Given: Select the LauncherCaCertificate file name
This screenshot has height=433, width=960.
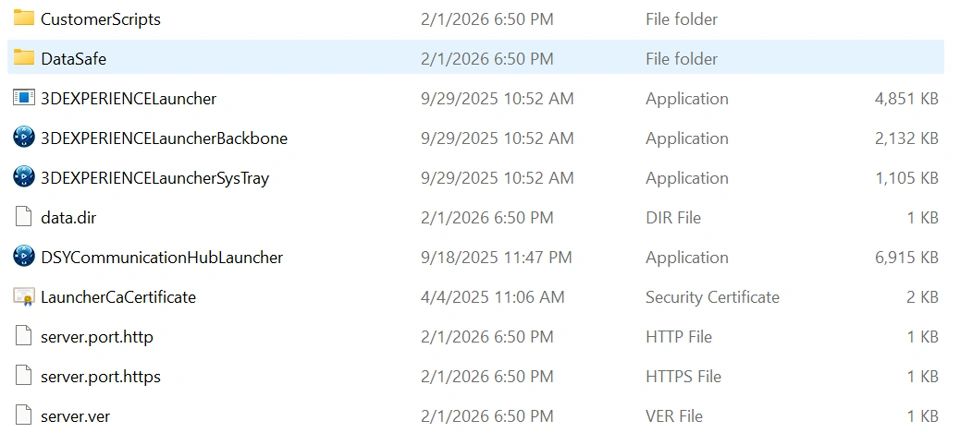Looking at the screenshot, I should pyautogui.click(x=118, y=297).
